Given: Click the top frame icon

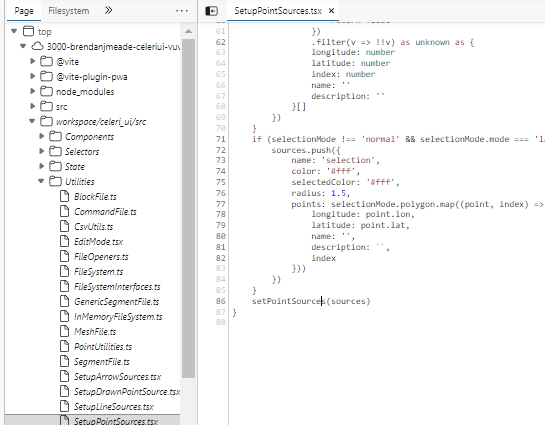Looking at the screenshot, I should pos(29,31).
